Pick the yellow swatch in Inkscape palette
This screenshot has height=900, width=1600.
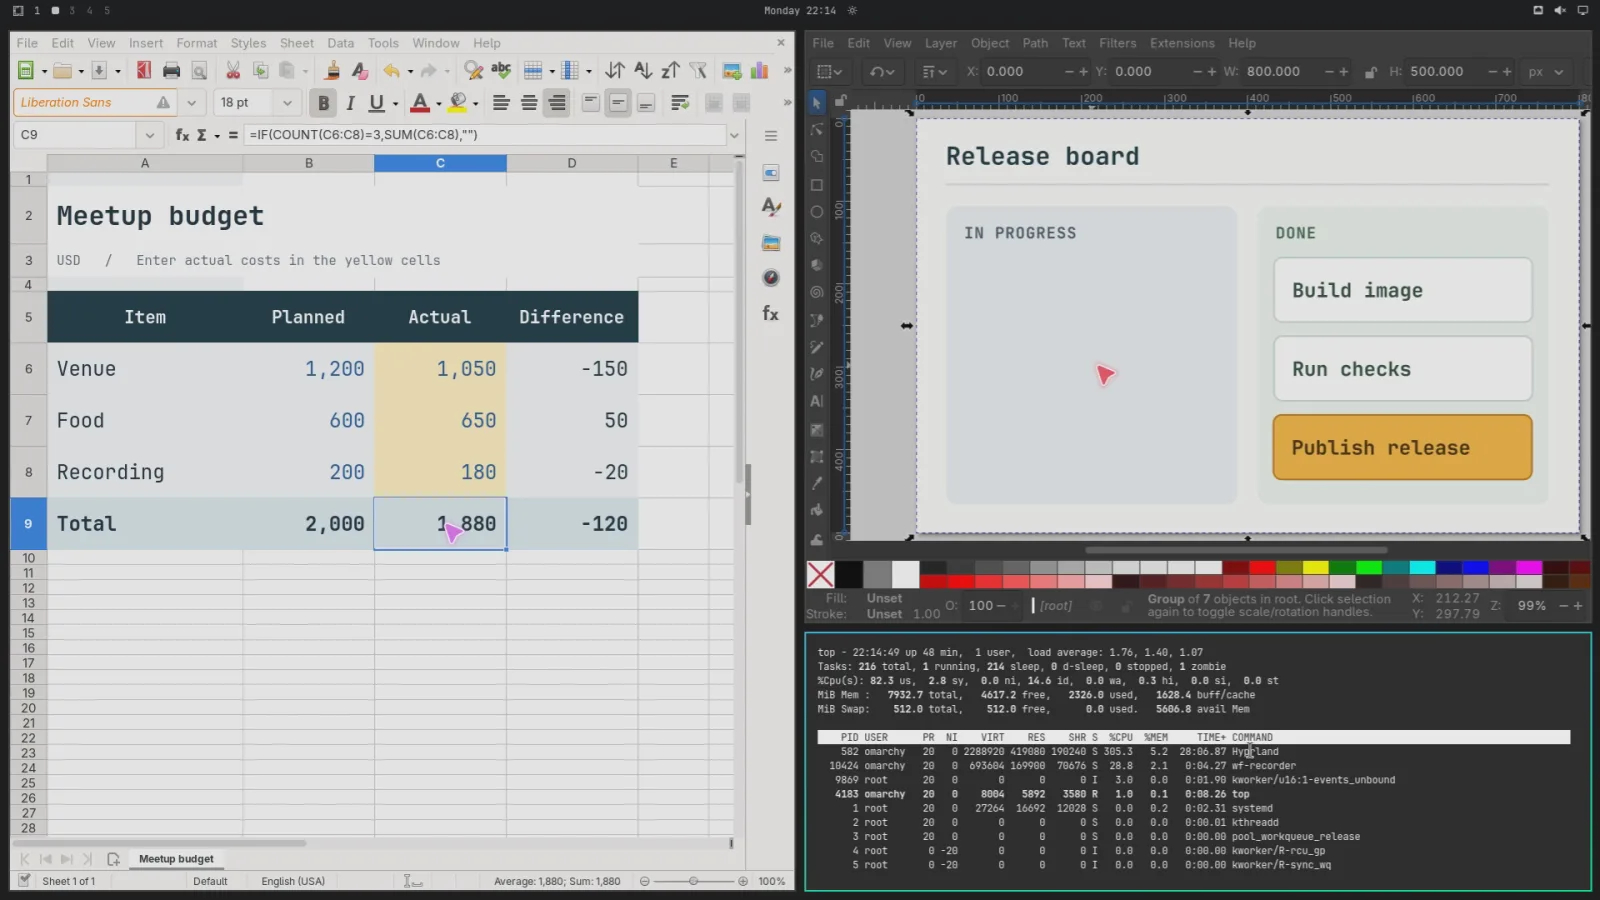click(x=1315, y=567)
